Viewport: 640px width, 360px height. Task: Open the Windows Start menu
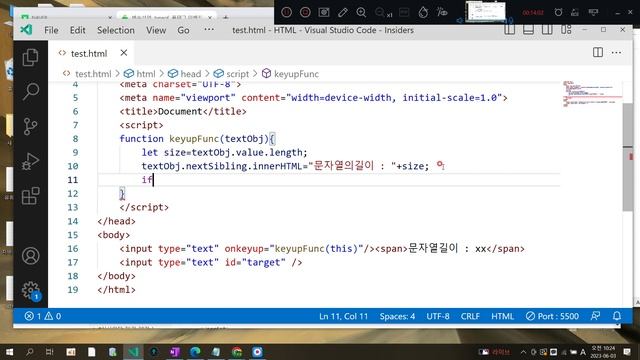pyautogui.click(x=9, y=352)
